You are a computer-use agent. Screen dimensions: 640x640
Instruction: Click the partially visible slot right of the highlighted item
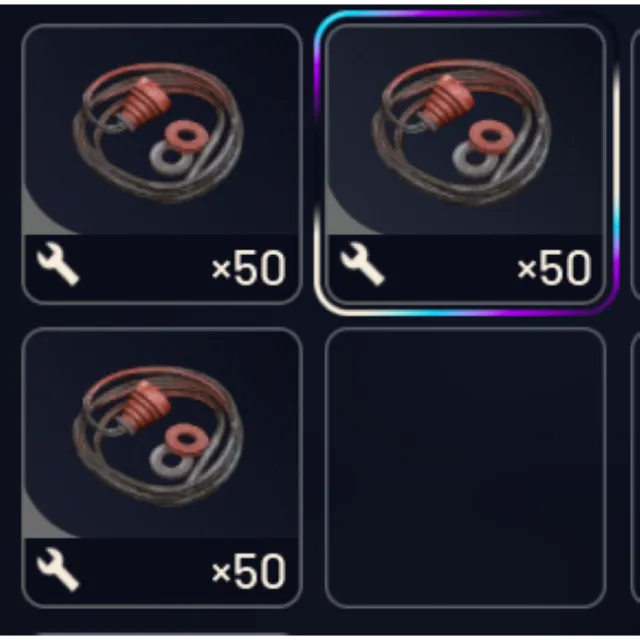click(x=635, y=164)
